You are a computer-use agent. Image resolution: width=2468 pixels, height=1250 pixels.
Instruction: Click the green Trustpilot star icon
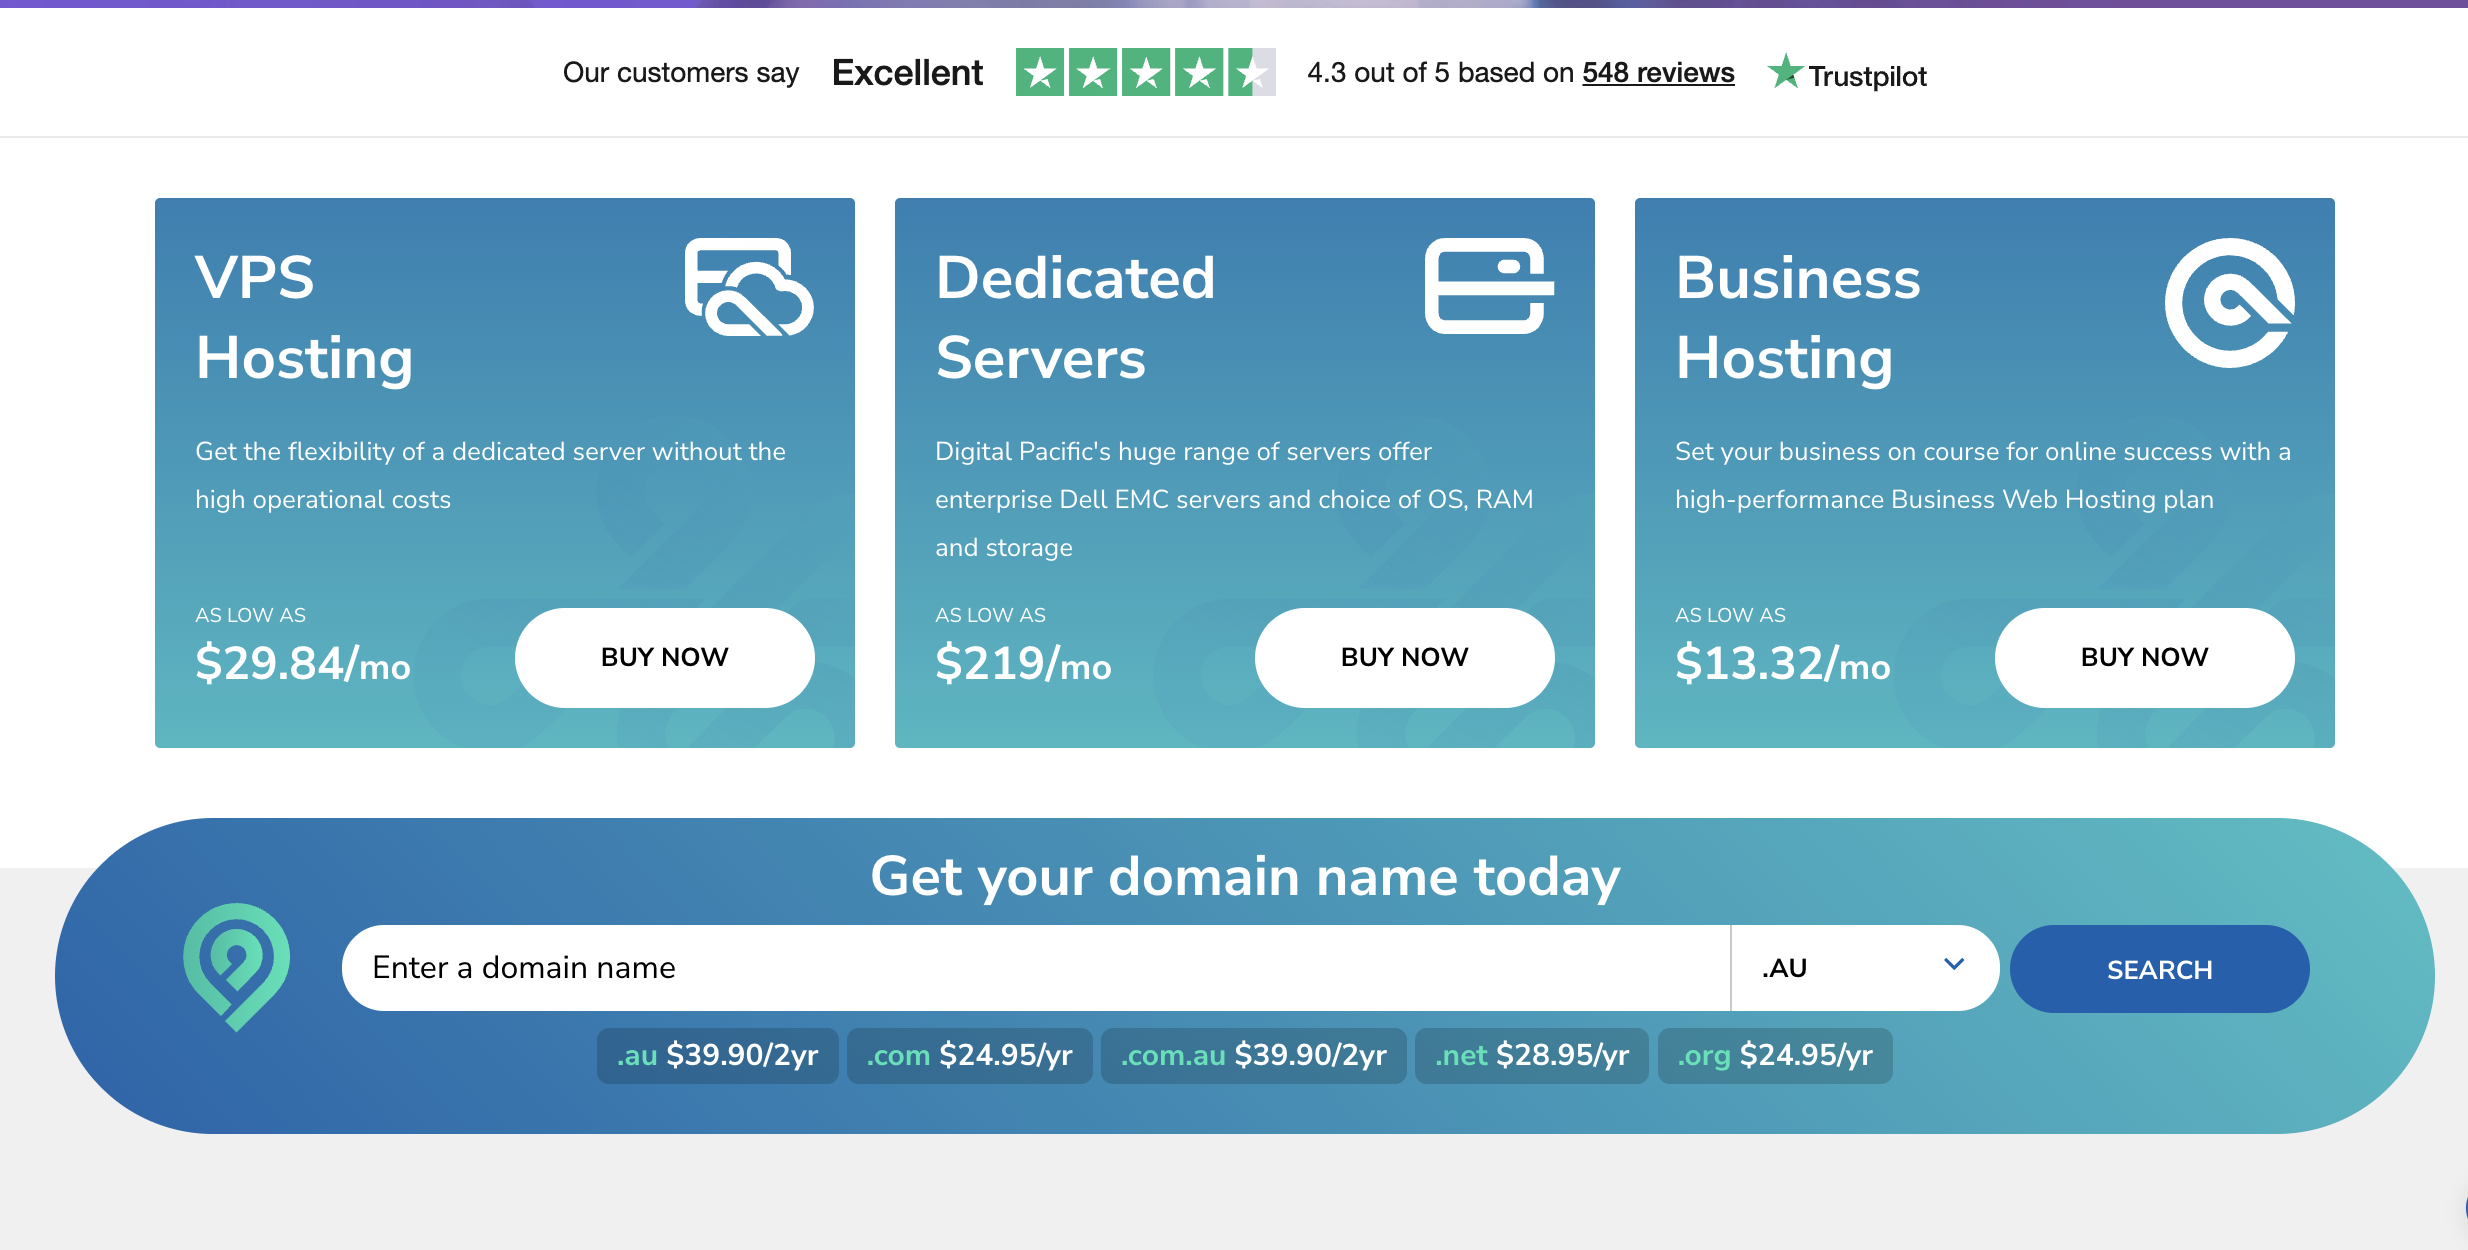pos(1786,72)
